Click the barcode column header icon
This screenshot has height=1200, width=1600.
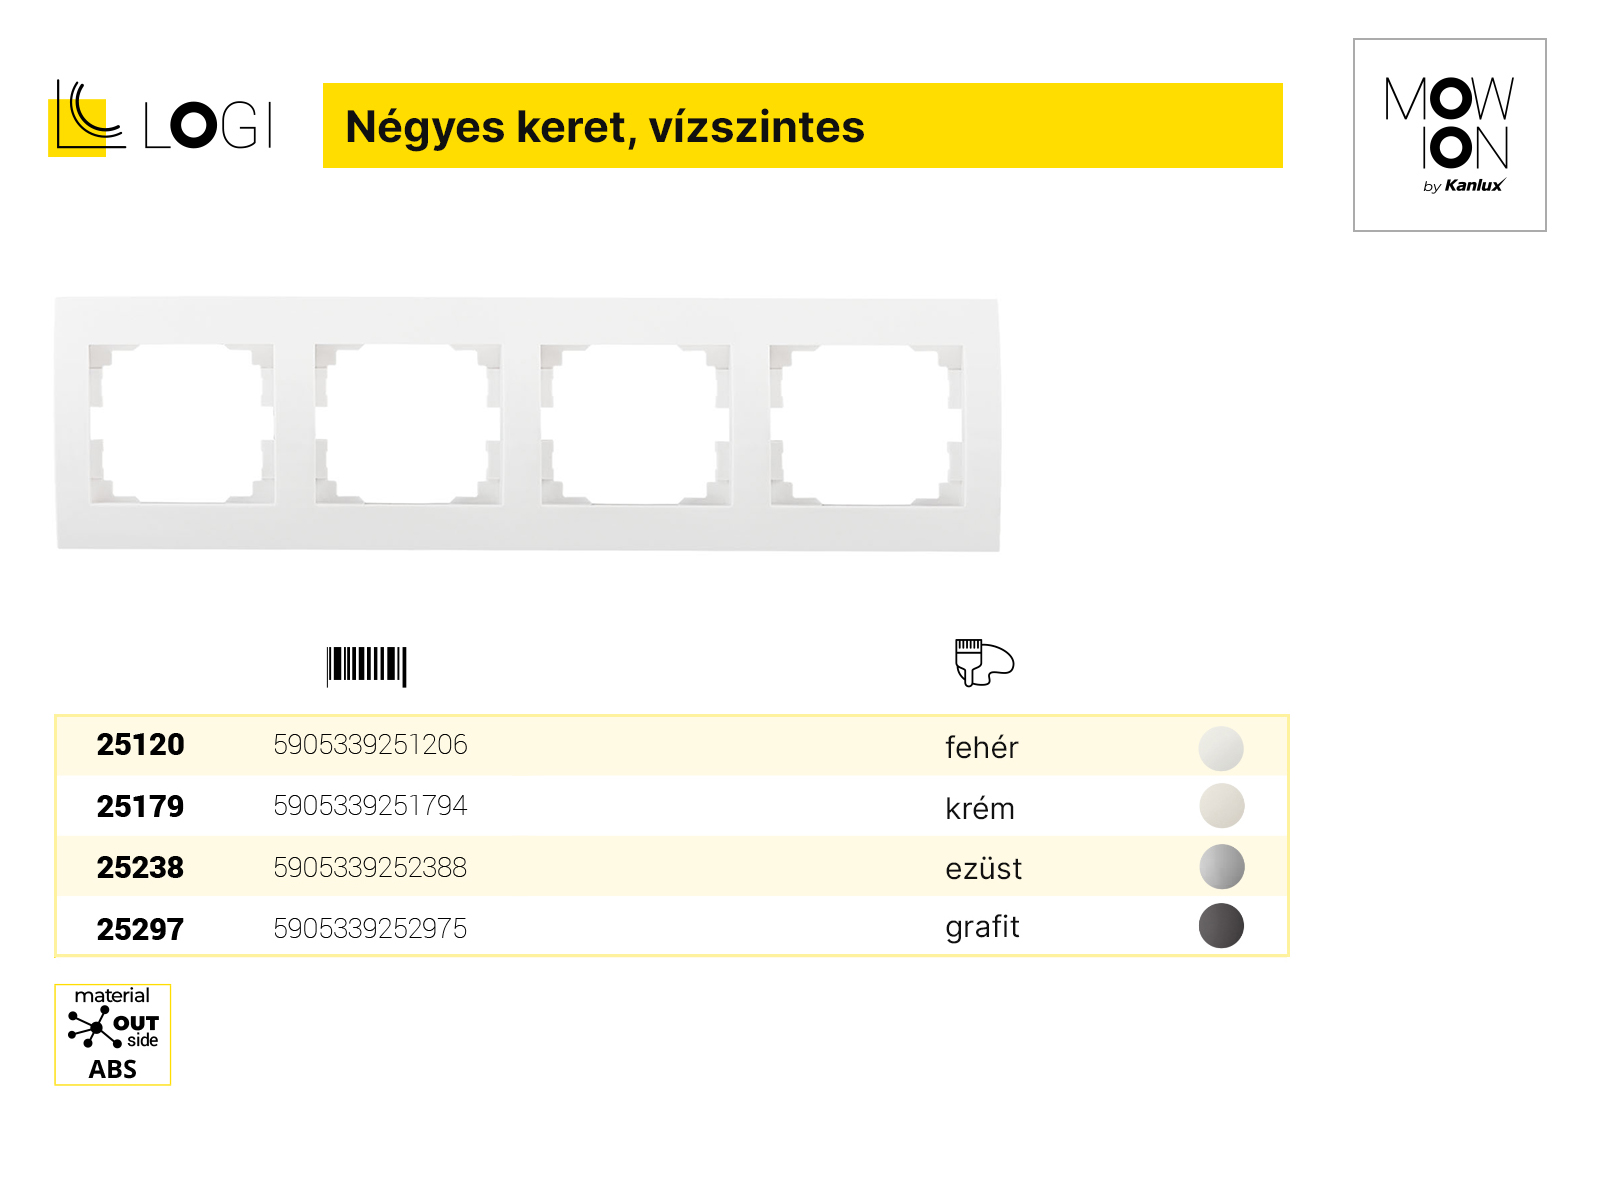[366, 666]
